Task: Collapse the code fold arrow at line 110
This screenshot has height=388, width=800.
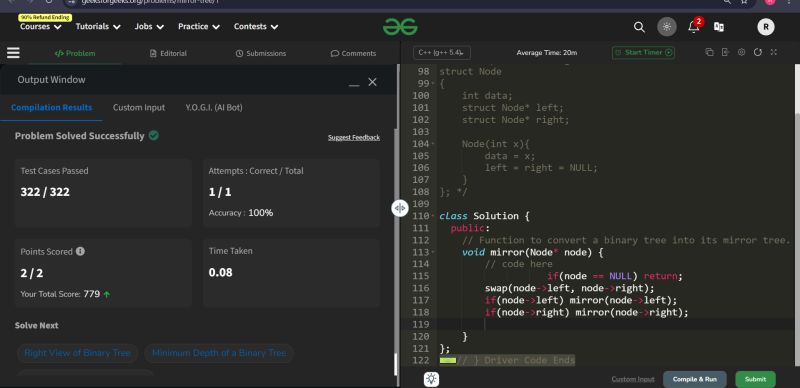Action: (x=433, y=216)
